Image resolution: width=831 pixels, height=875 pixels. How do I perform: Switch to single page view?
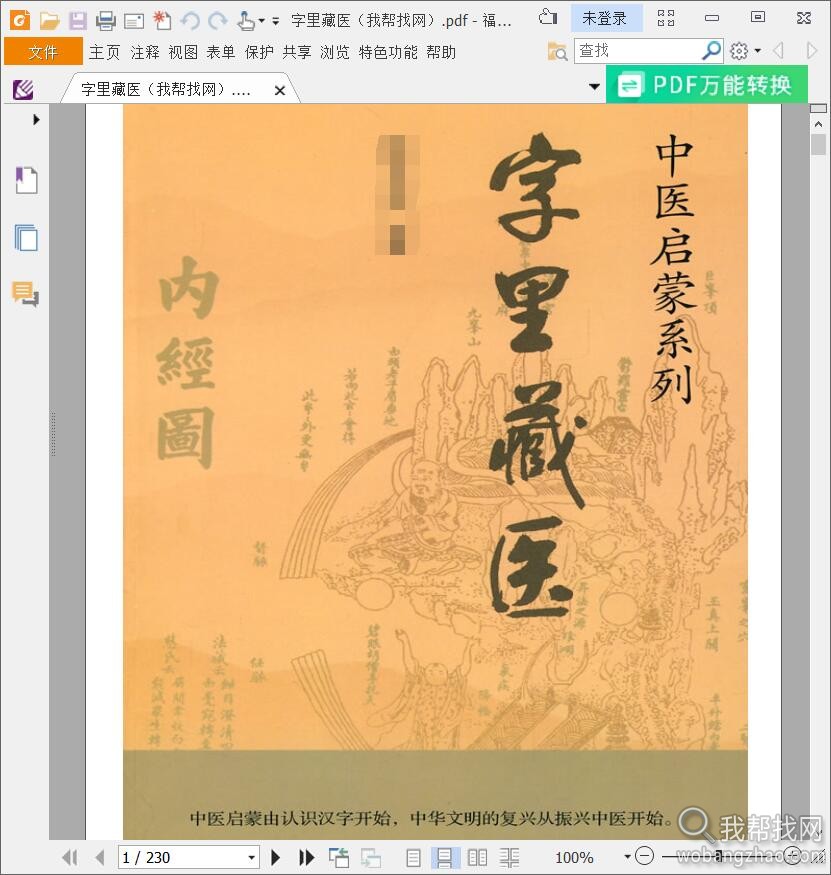click(x=414, y=857)
